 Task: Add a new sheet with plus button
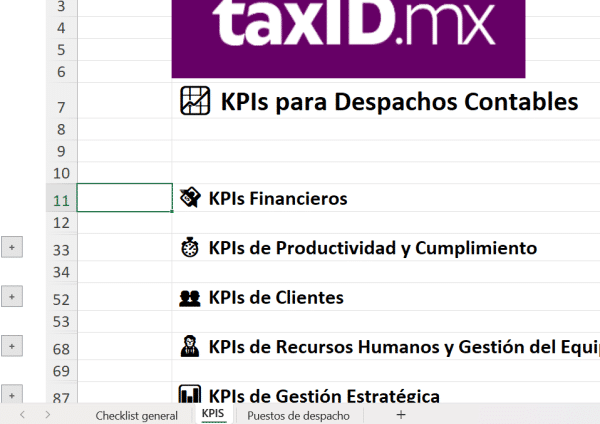401,414
